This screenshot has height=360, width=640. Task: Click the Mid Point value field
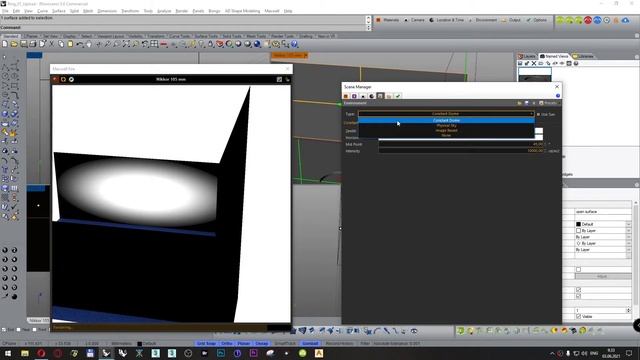461,144
